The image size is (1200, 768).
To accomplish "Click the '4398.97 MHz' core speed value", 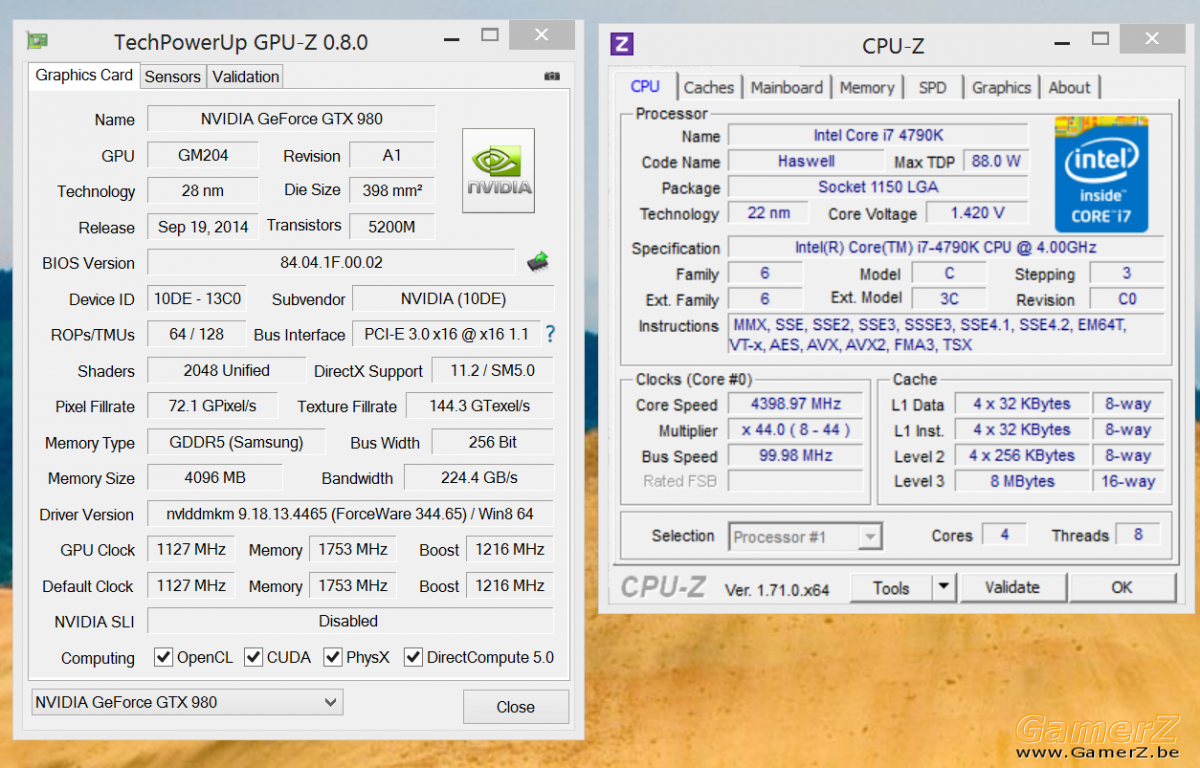I will pos(796,404).
